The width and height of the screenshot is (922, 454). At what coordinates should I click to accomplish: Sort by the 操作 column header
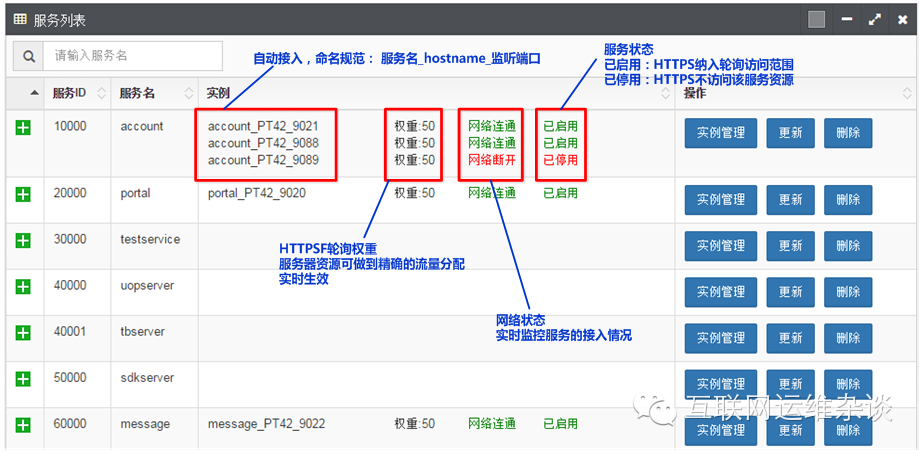click(x=795, y=93)
